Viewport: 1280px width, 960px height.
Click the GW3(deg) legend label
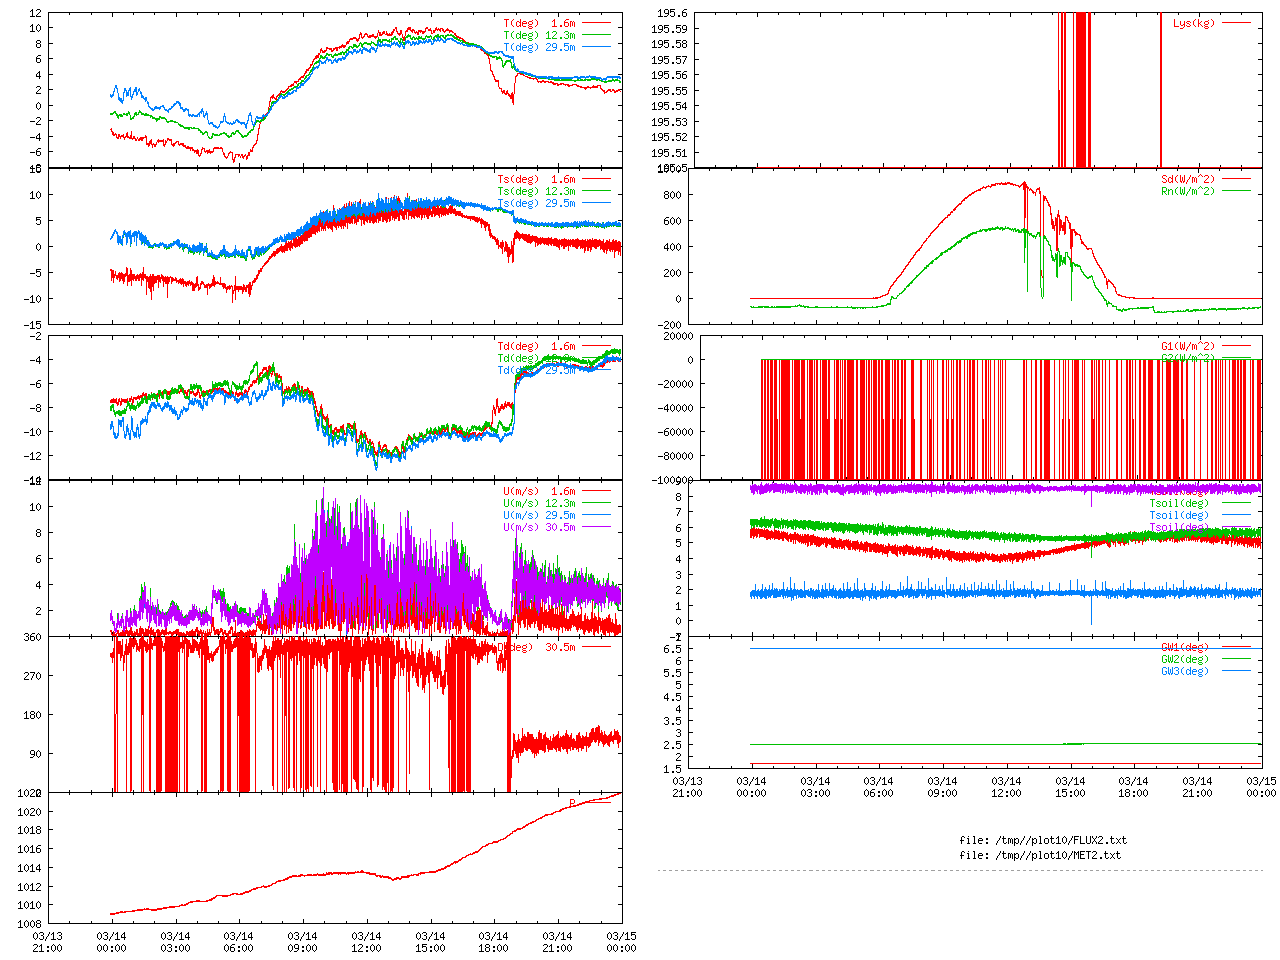pyautogui.click(x=1184, y=671)
